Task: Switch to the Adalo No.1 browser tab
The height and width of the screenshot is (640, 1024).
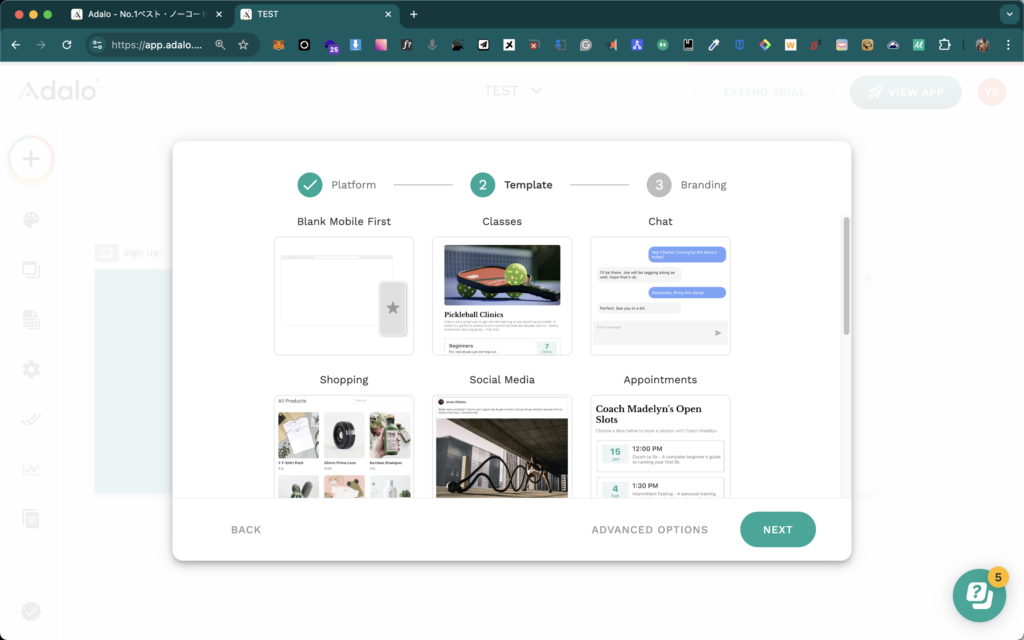Action: pos(147,14)
